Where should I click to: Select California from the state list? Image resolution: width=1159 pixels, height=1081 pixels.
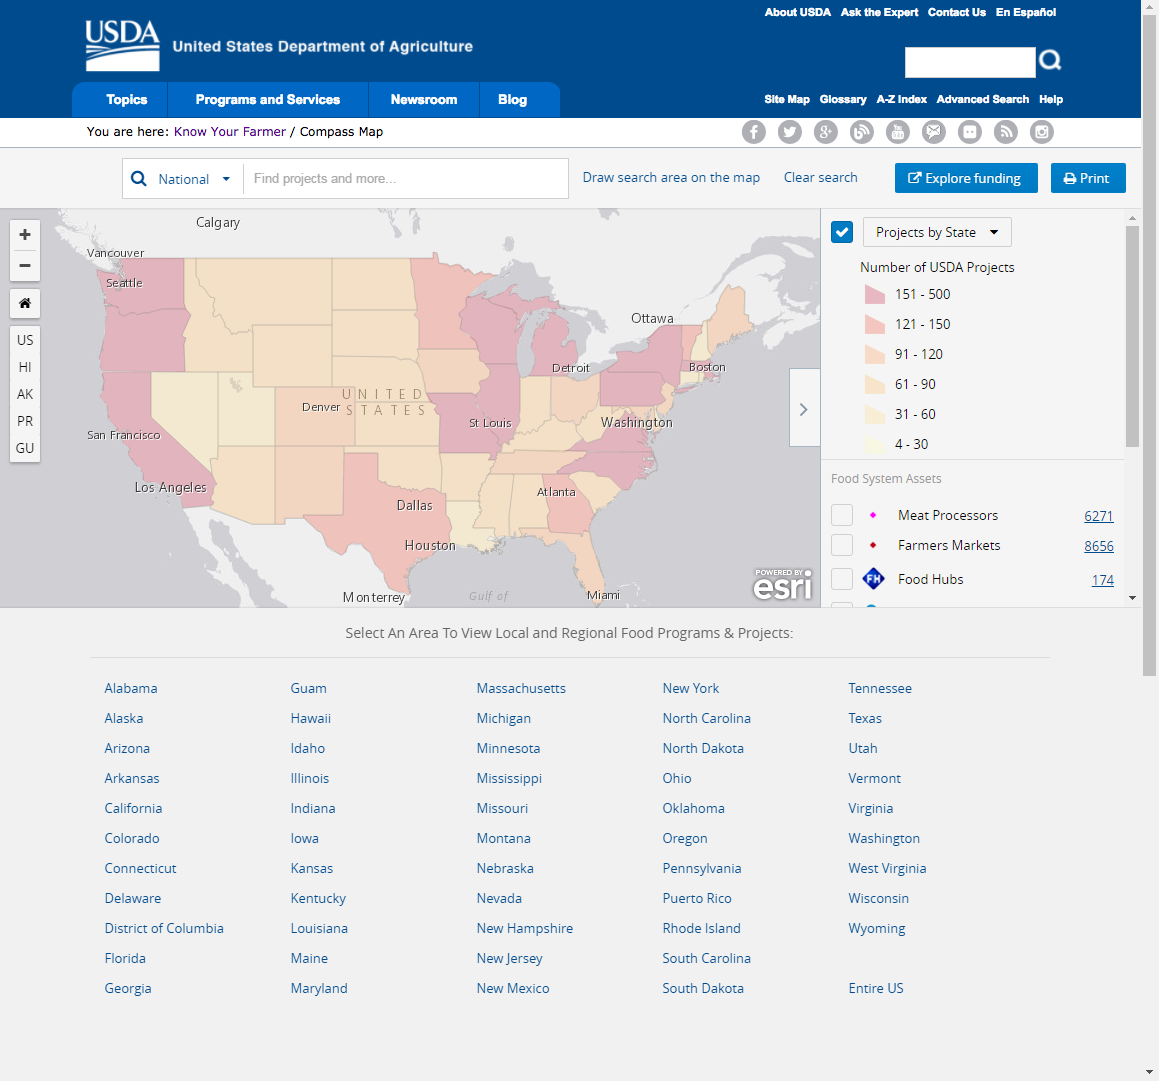[133, 808]
